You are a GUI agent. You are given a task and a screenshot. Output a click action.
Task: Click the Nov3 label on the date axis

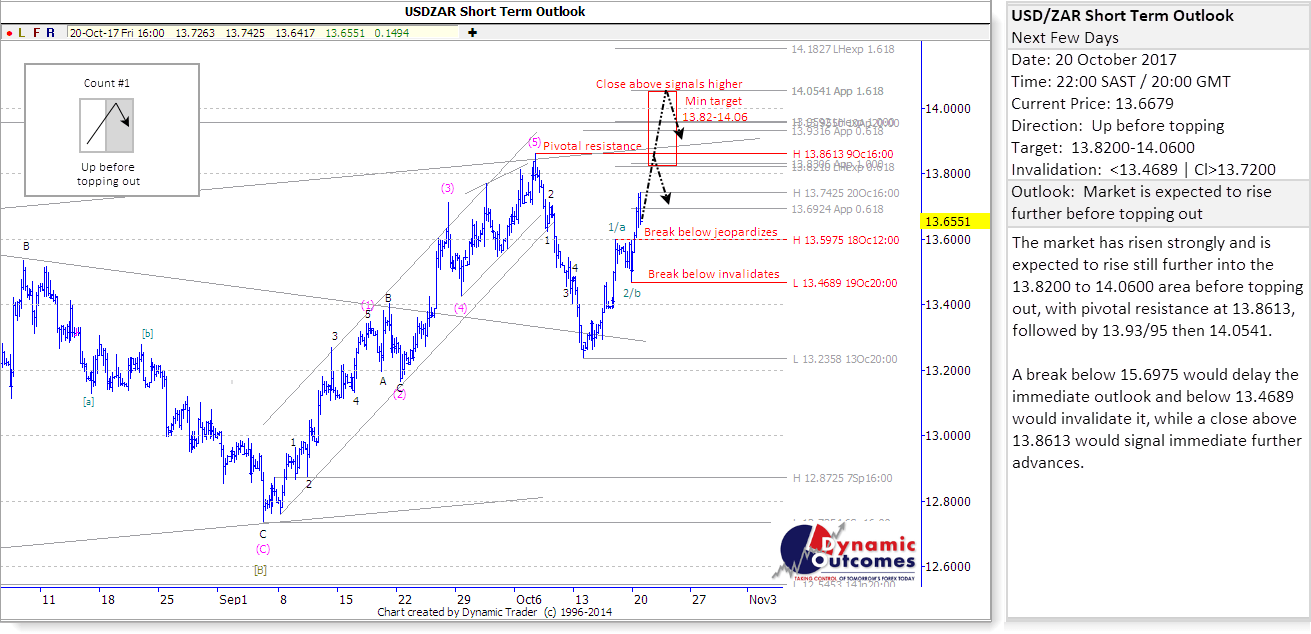point(761,599)
